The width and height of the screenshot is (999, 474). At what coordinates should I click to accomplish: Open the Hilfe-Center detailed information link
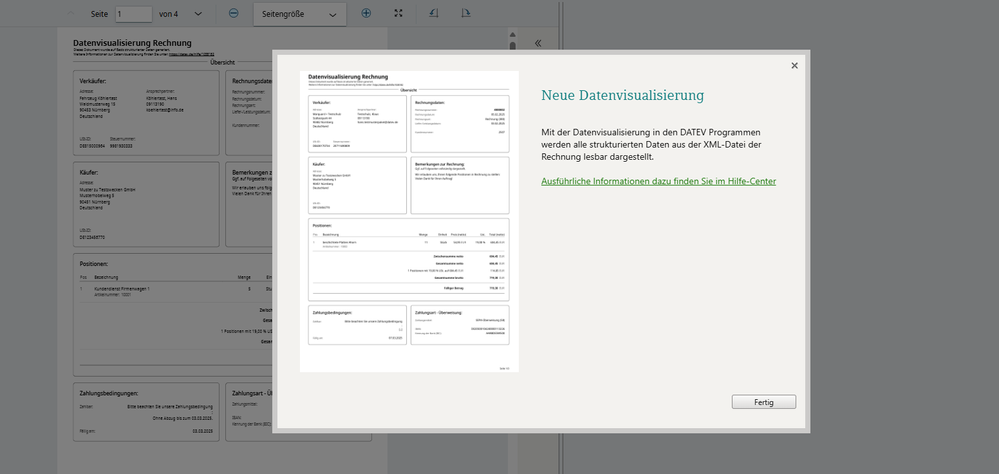pyautogui.click(x=658, y=181)
